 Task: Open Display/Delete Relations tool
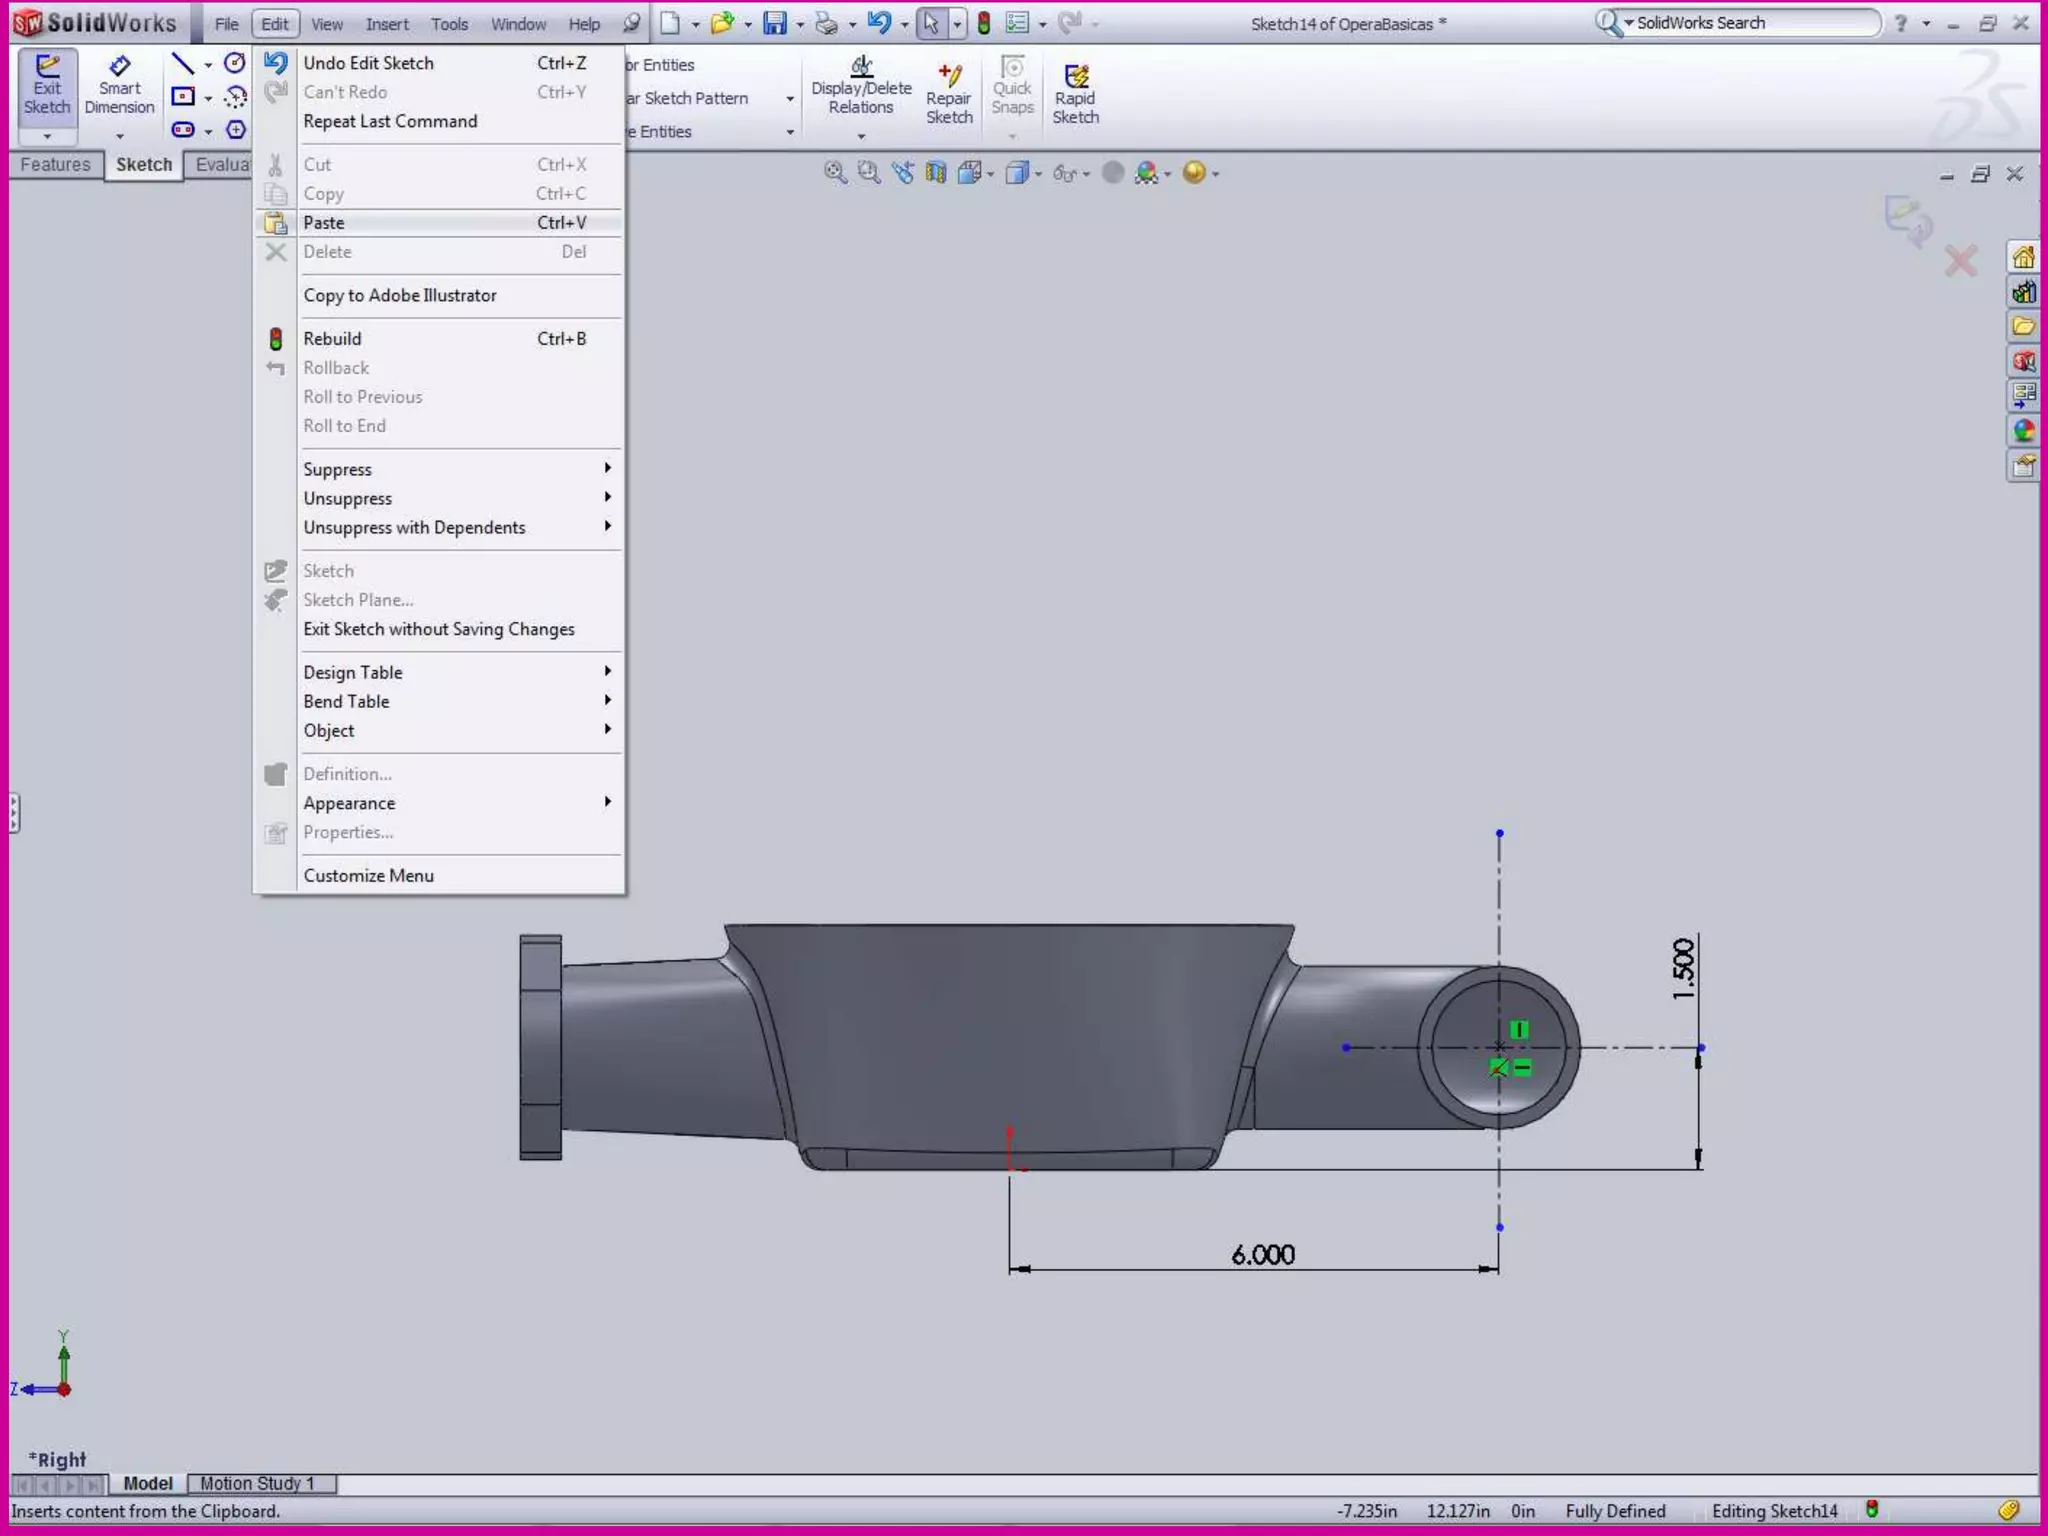pos(861,87)
